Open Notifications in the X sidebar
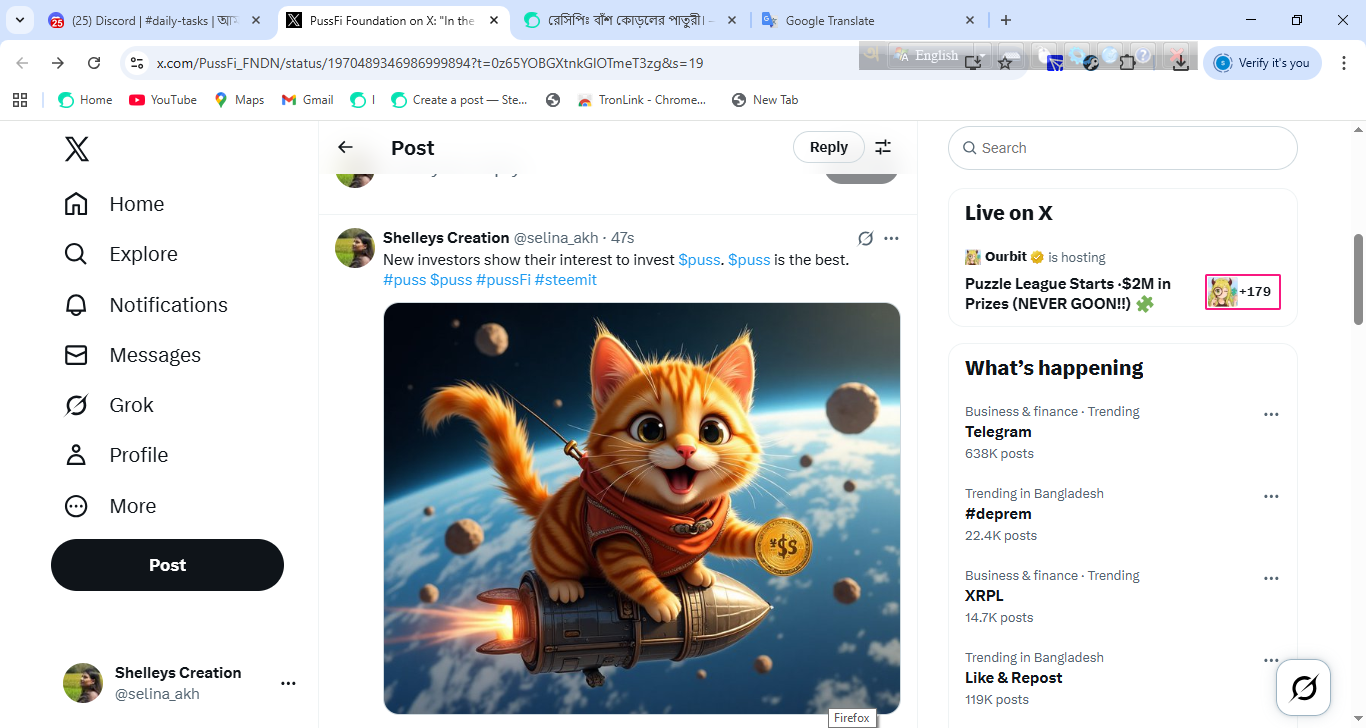 click(146, 305)
